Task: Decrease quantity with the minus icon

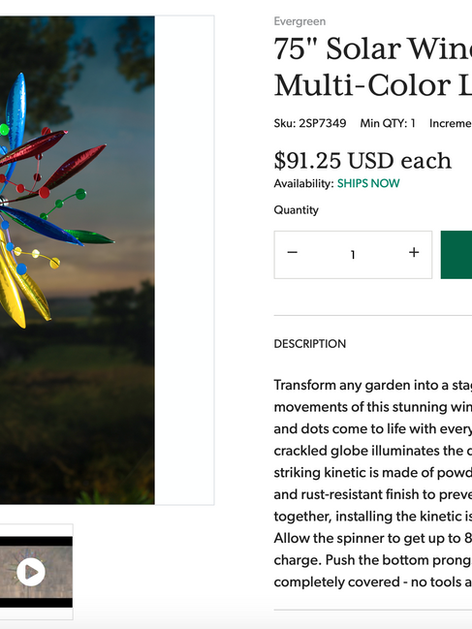Action: [x=292, y=252]
